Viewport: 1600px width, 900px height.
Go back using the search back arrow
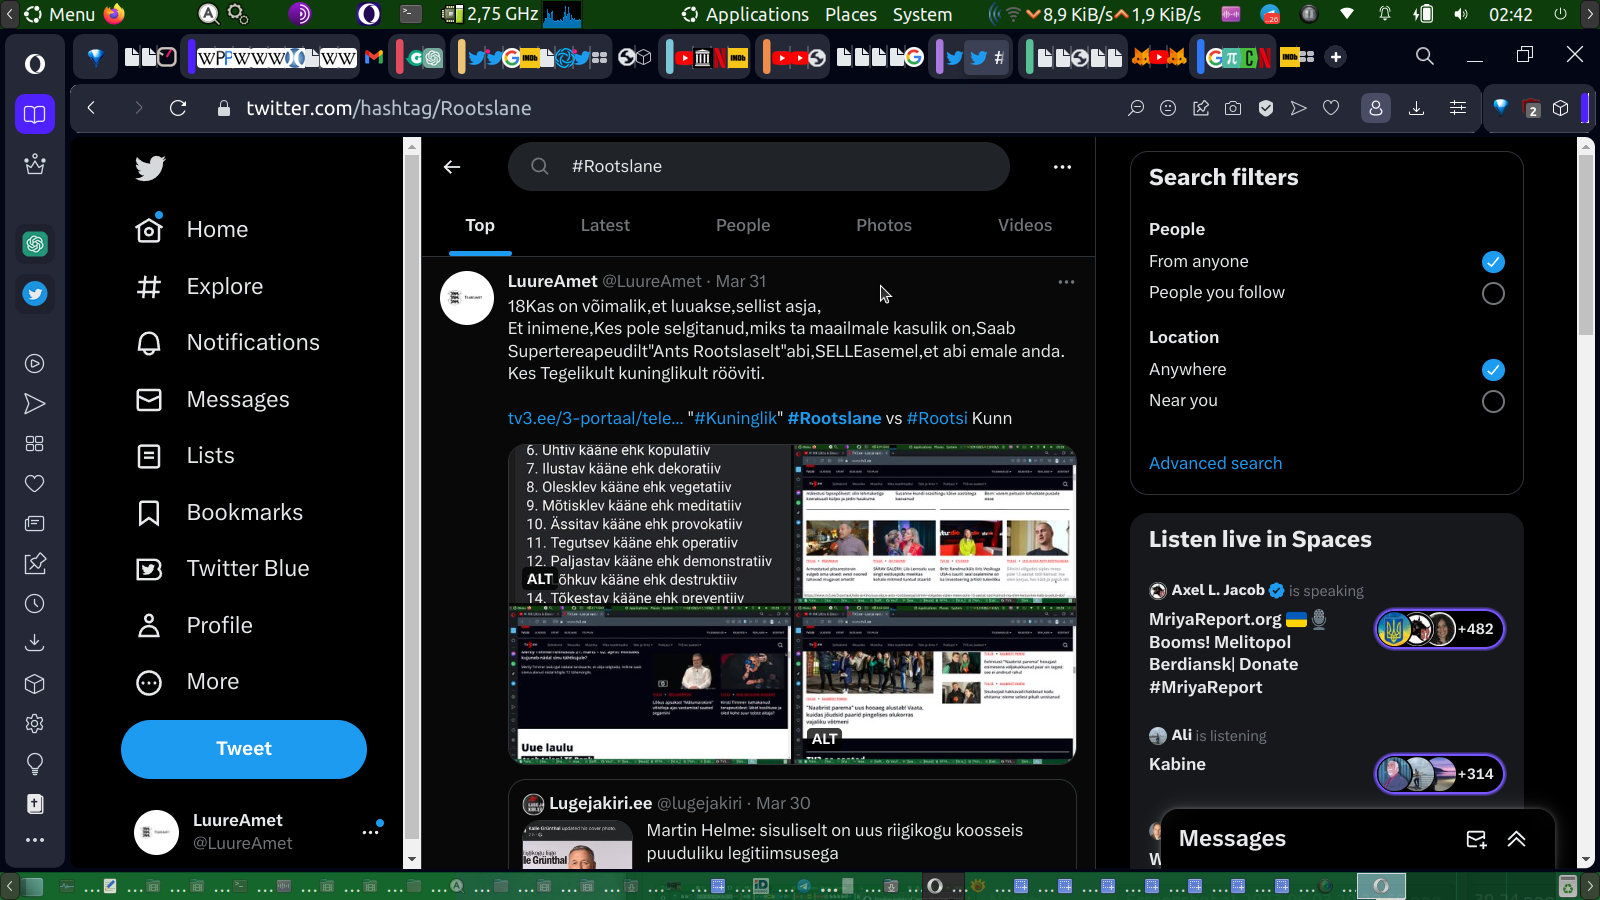click(452, 167)
